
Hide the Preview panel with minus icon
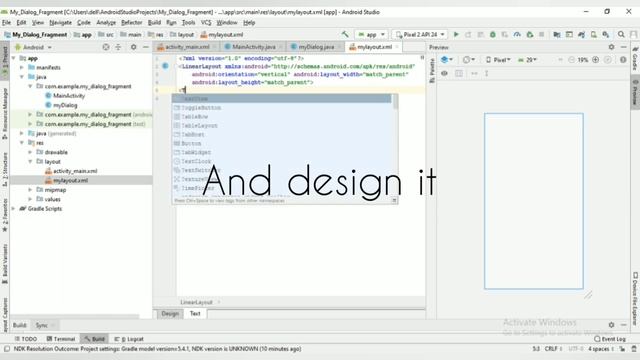624,47
